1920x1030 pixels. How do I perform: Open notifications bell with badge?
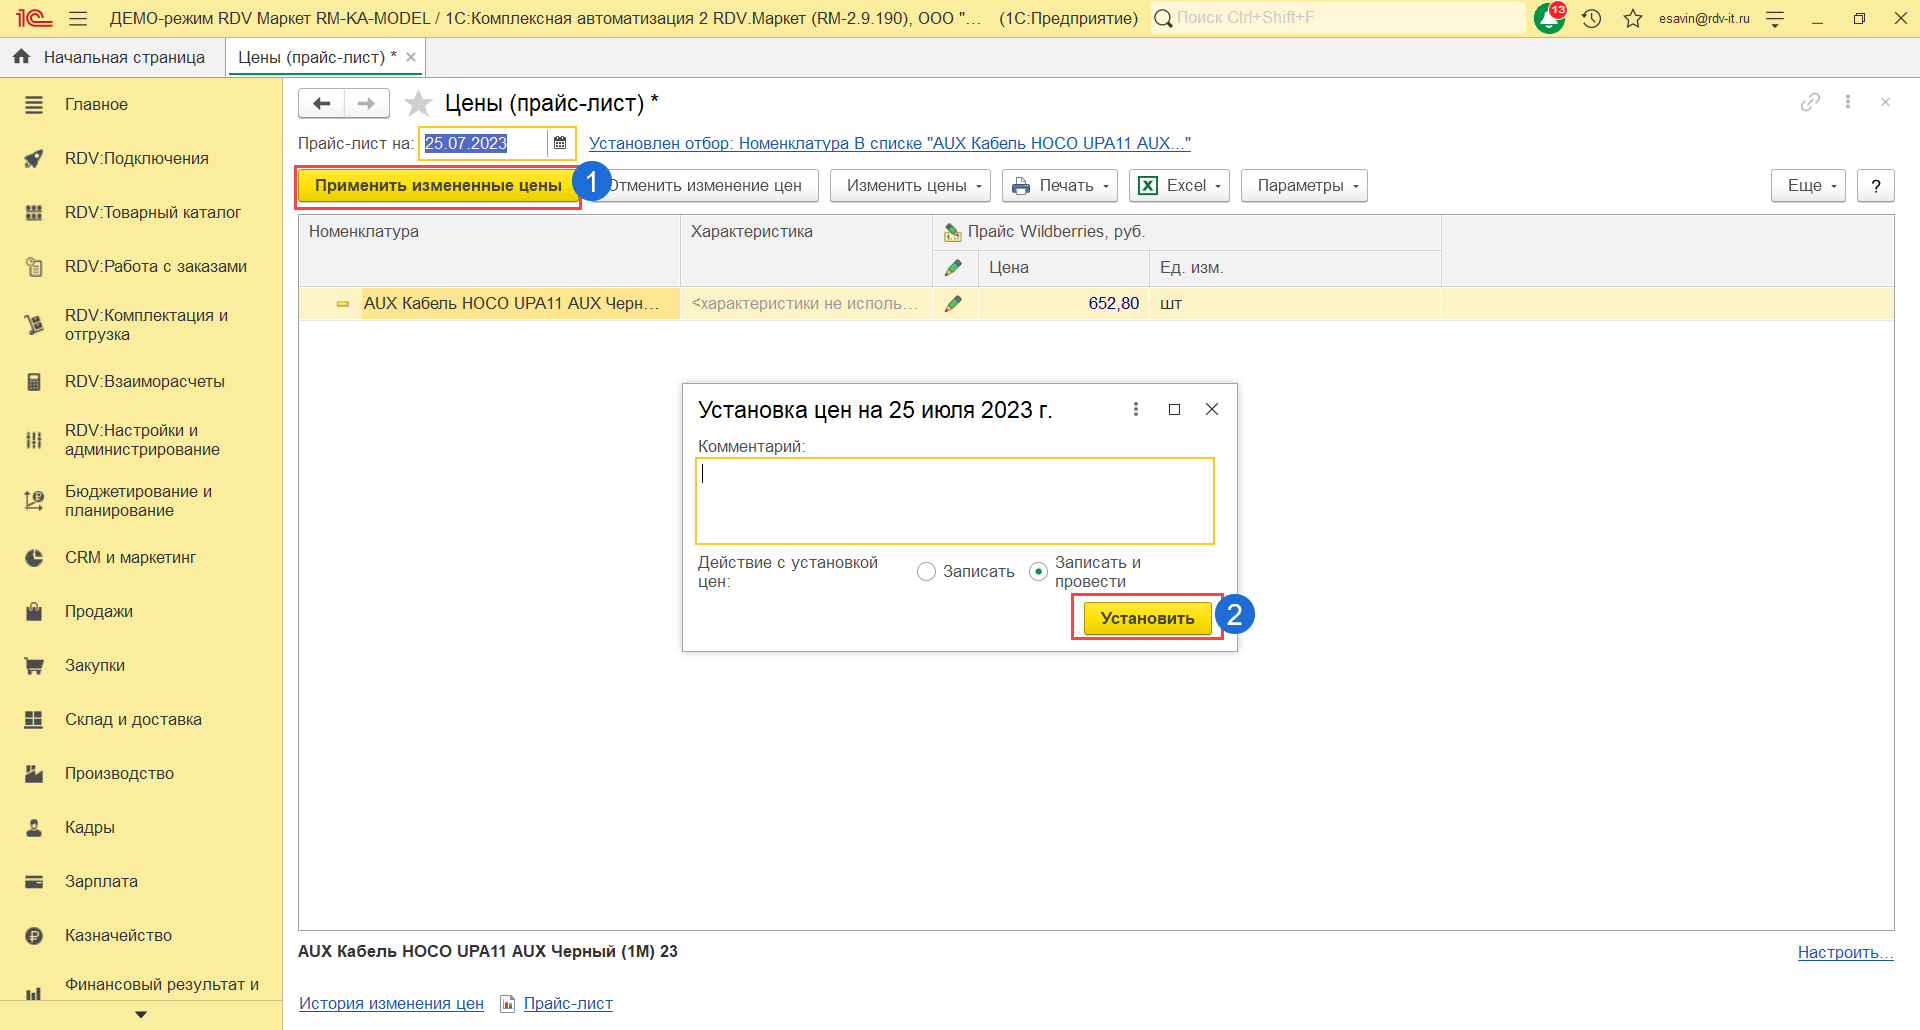[1550, 18]
